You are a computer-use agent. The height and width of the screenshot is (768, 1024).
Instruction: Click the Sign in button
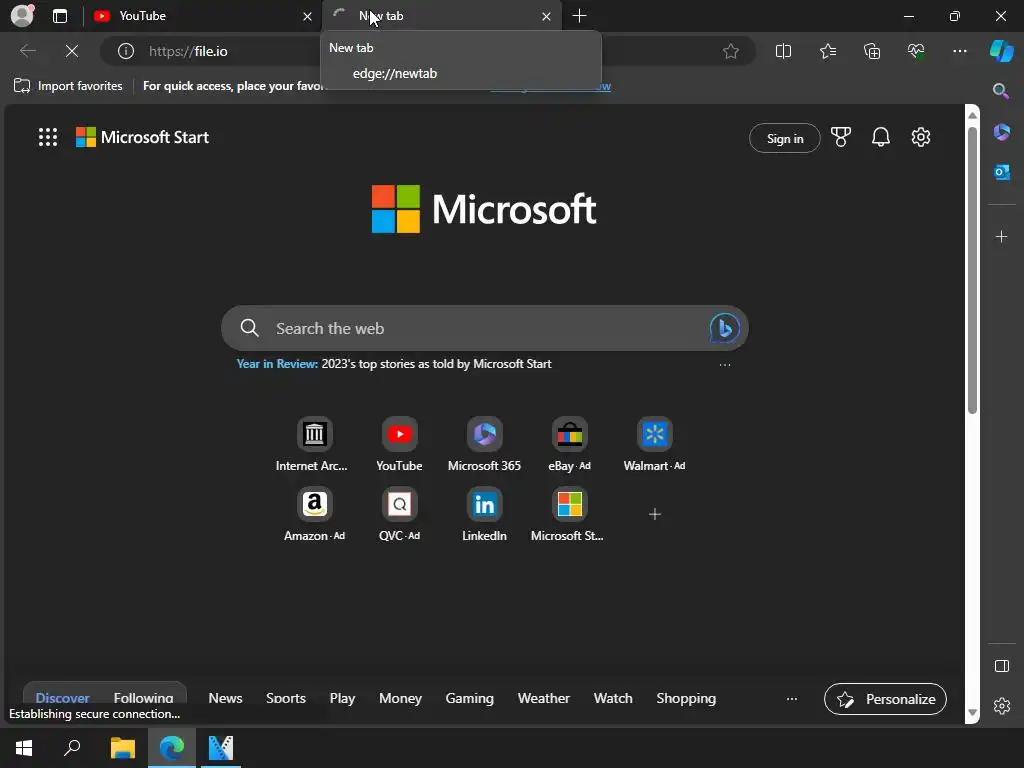tap(784, 138)
